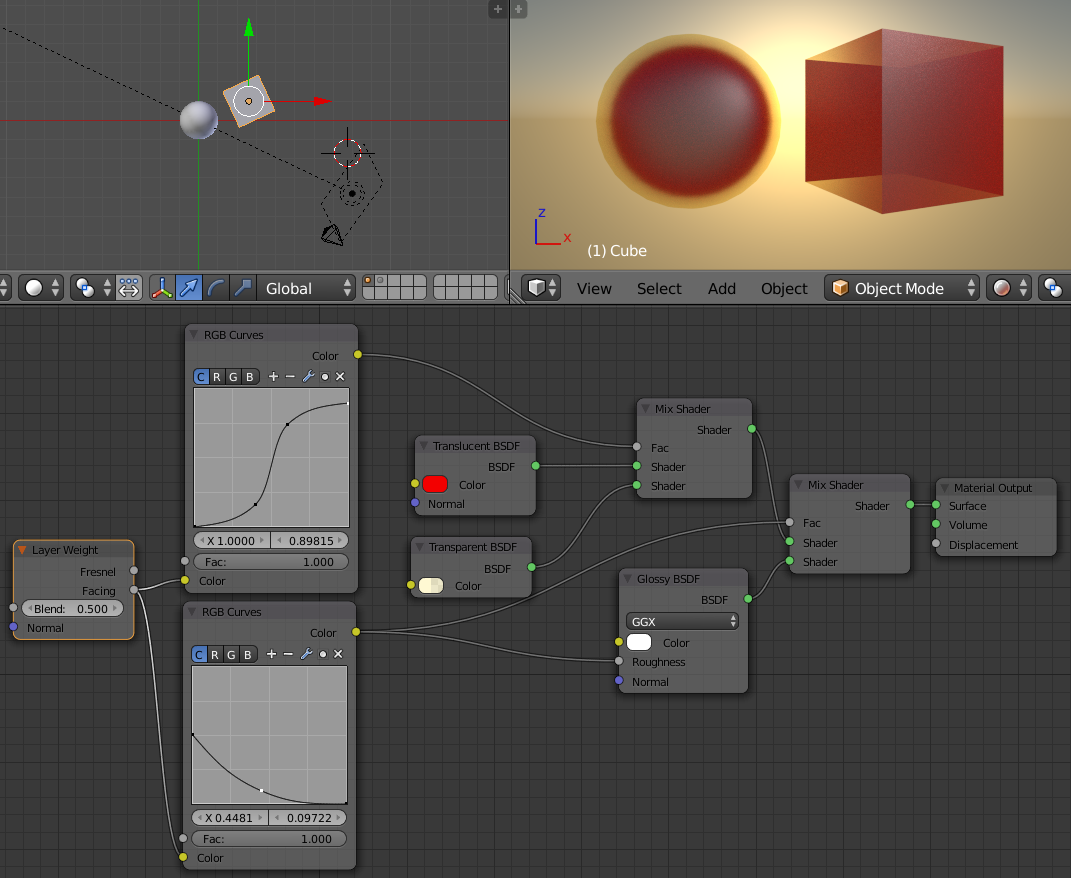Open the Add menu

(721, 288)
